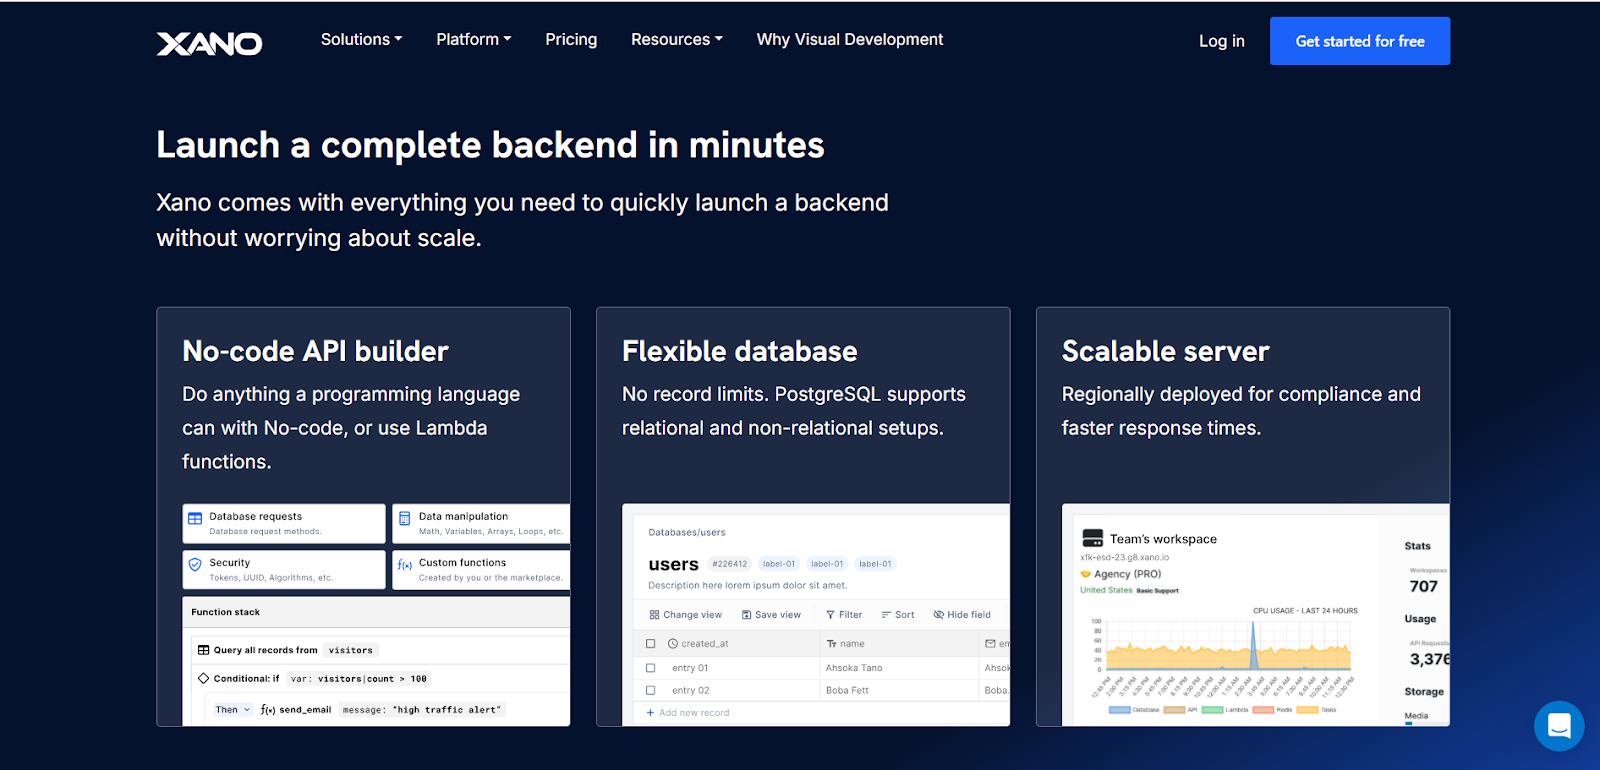
Task: Click the Redis legend swatch in chart
Action: (1264, 710)
